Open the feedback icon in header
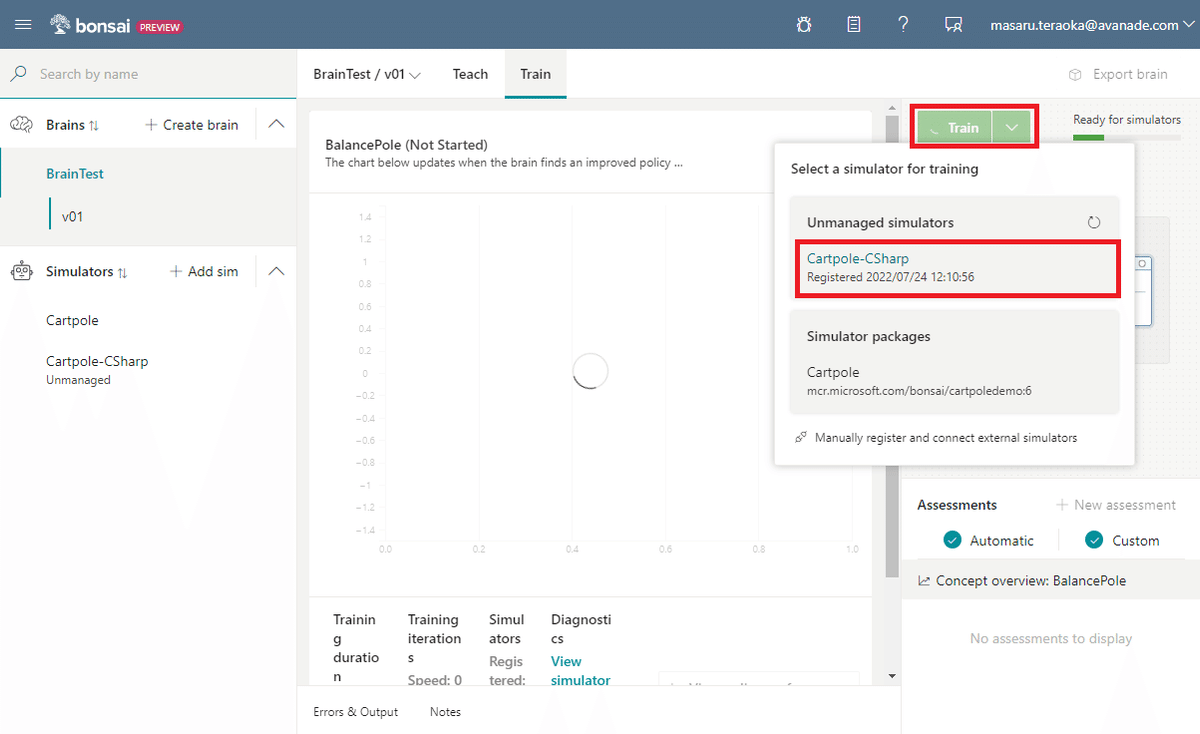Image resolution: width=1200 pixels, height=734 pixels. pyautogui.click(x=953, y=25)
